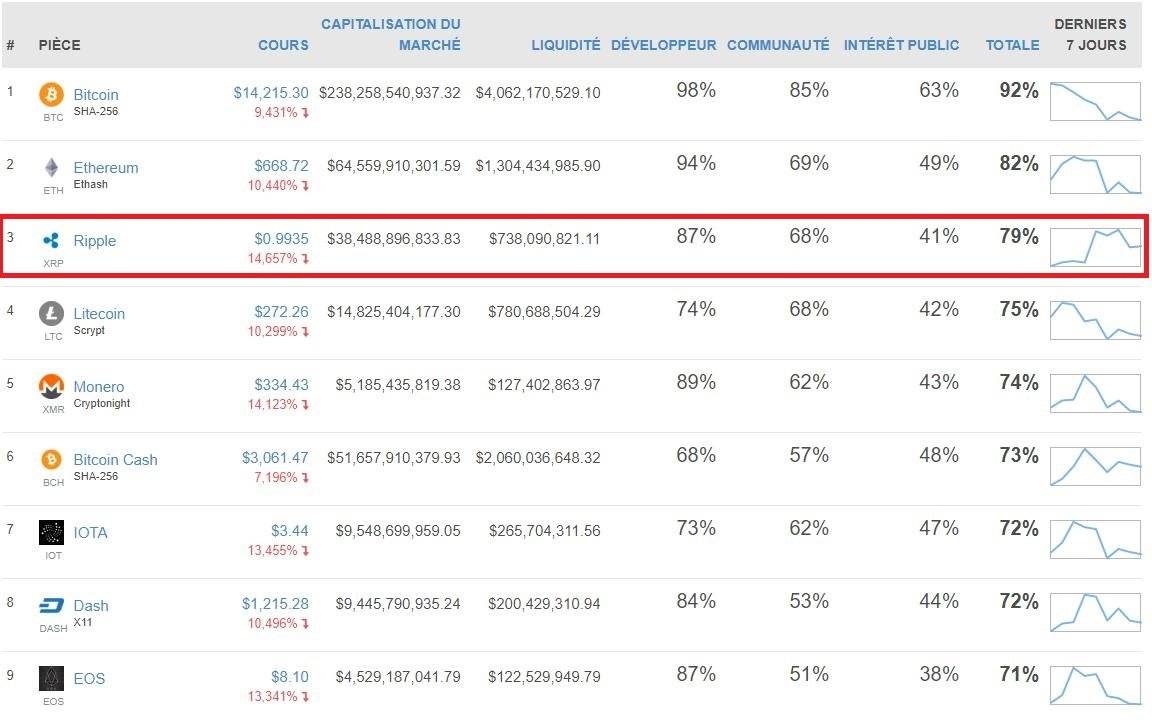Click the Ripple XRP logo
This screenshot has height=723, width=1152.
(x=51, y=240)
